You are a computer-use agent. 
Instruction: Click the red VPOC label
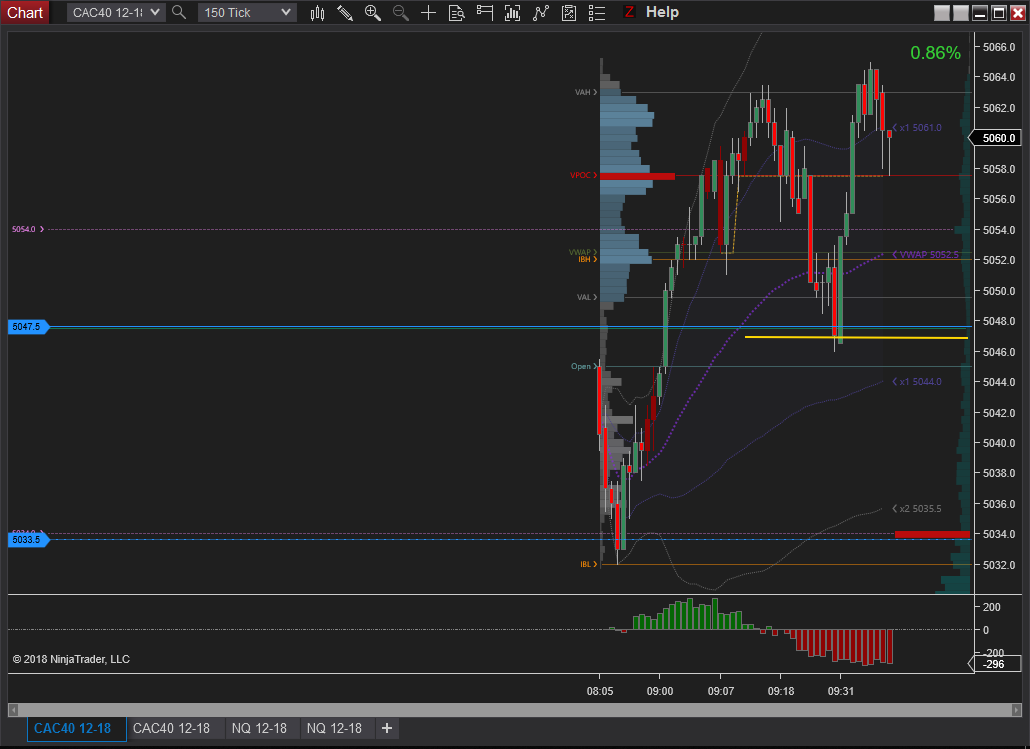coord(583,175)
